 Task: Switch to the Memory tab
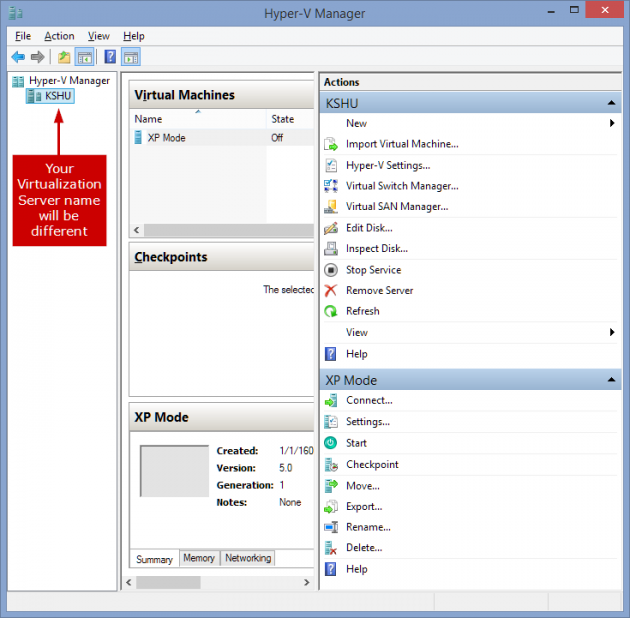pyautogui.click(x=199, y=558)
